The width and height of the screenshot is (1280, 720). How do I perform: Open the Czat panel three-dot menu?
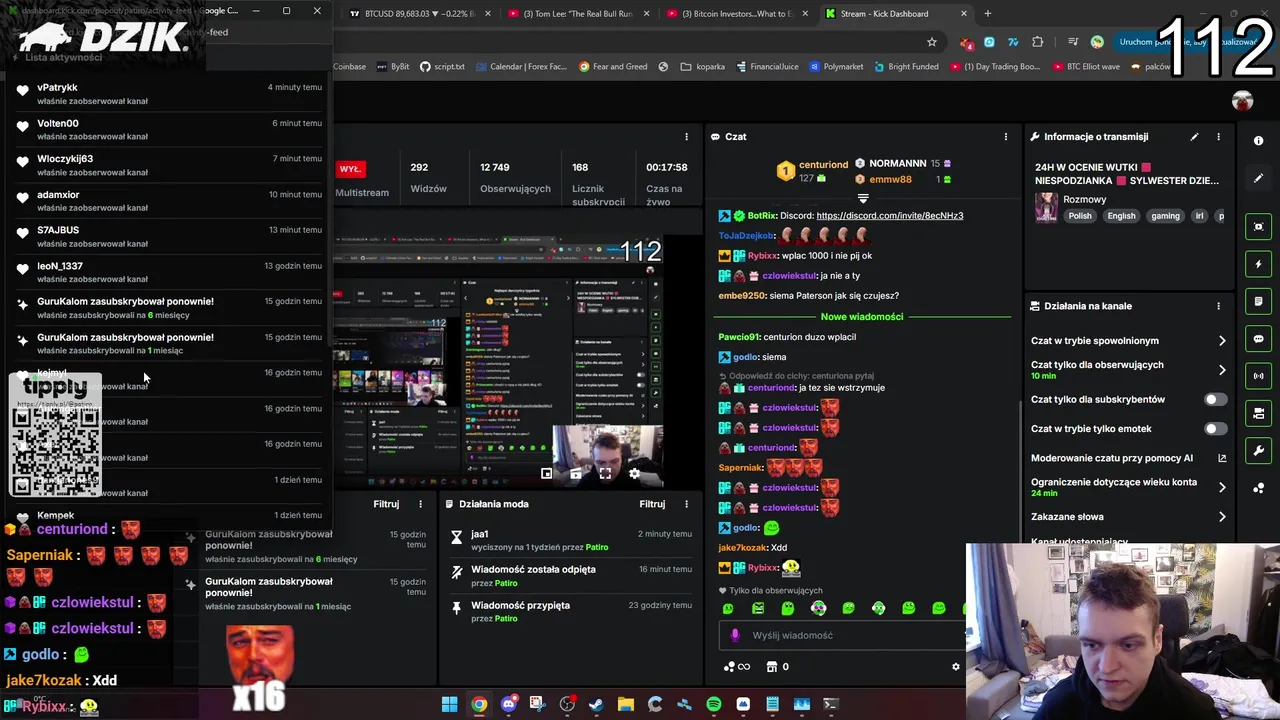click(x=1005, y=137)
